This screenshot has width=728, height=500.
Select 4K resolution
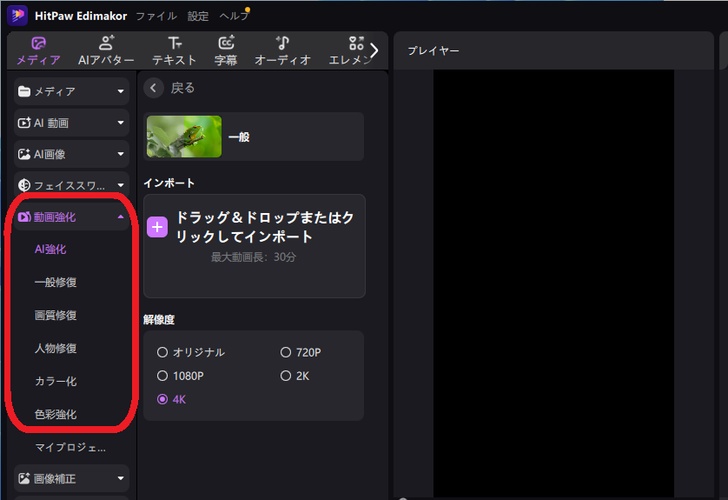pos(162,399)
